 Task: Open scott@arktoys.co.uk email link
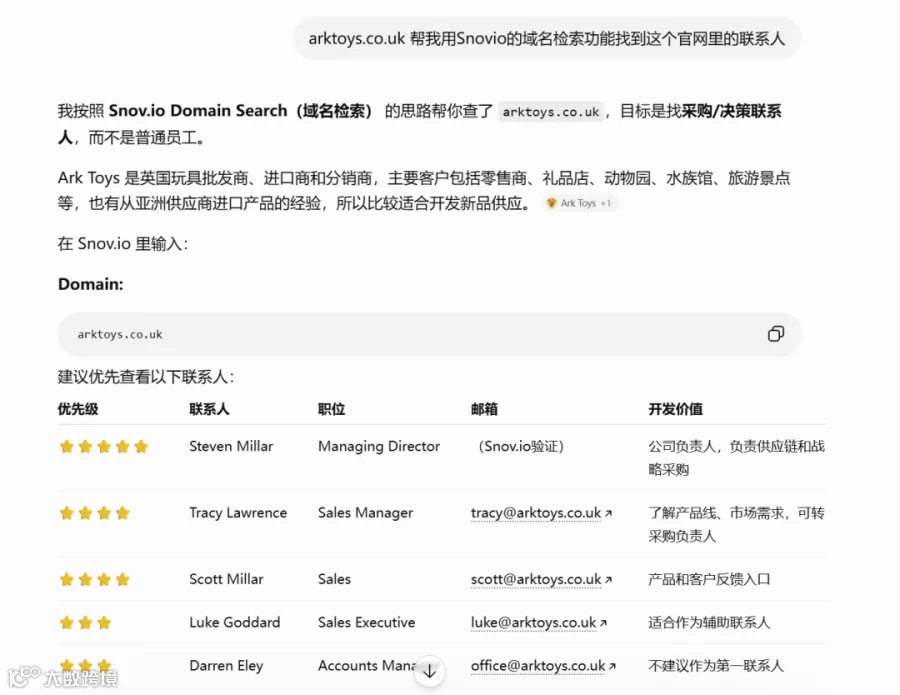click(541, 579)
